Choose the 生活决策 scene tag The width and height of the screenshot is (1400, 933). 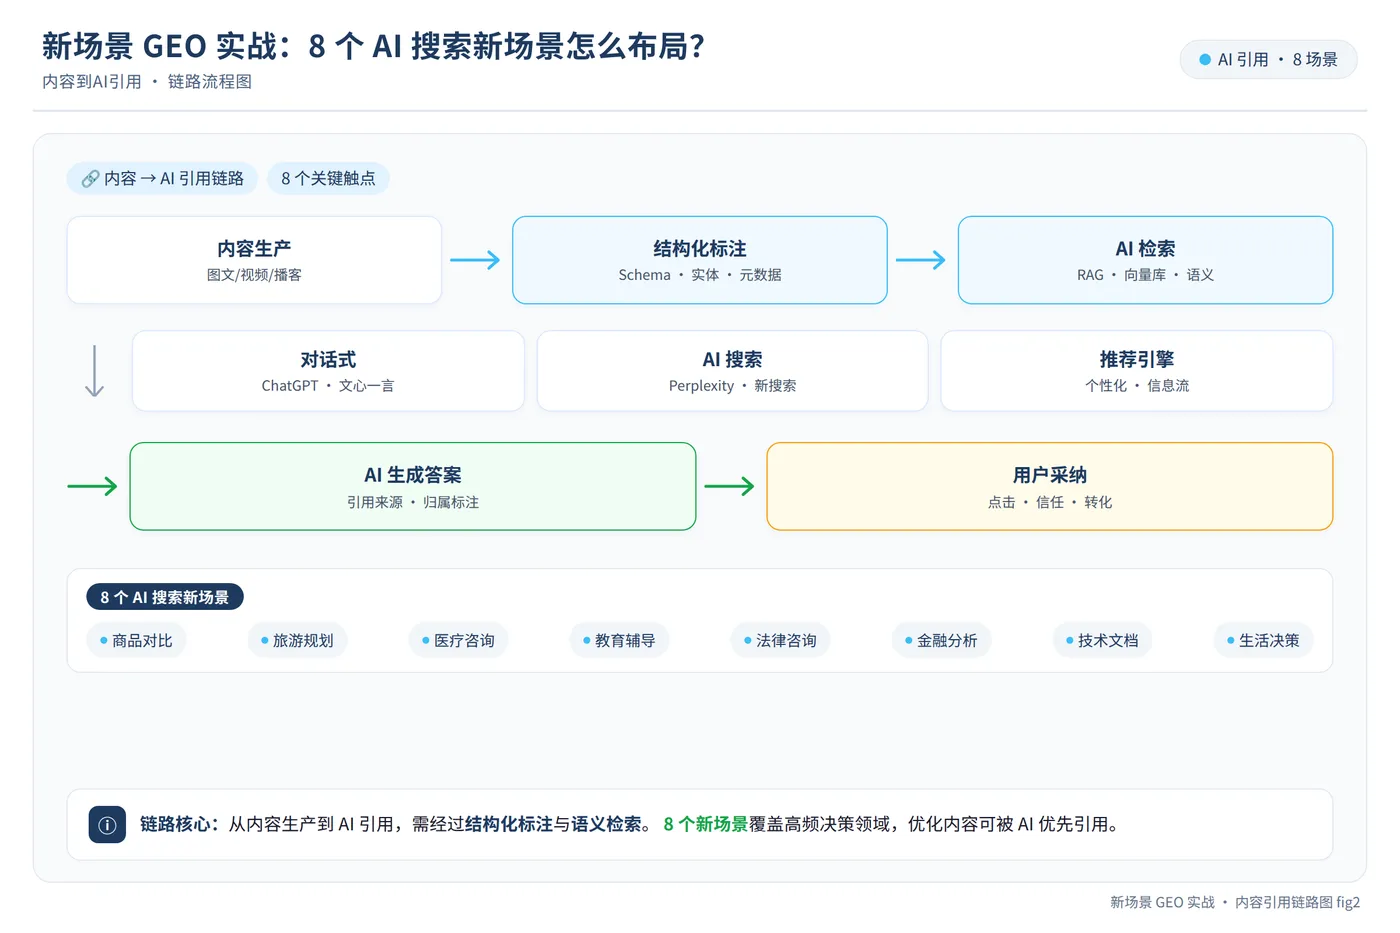click(x=1263, y=641)
